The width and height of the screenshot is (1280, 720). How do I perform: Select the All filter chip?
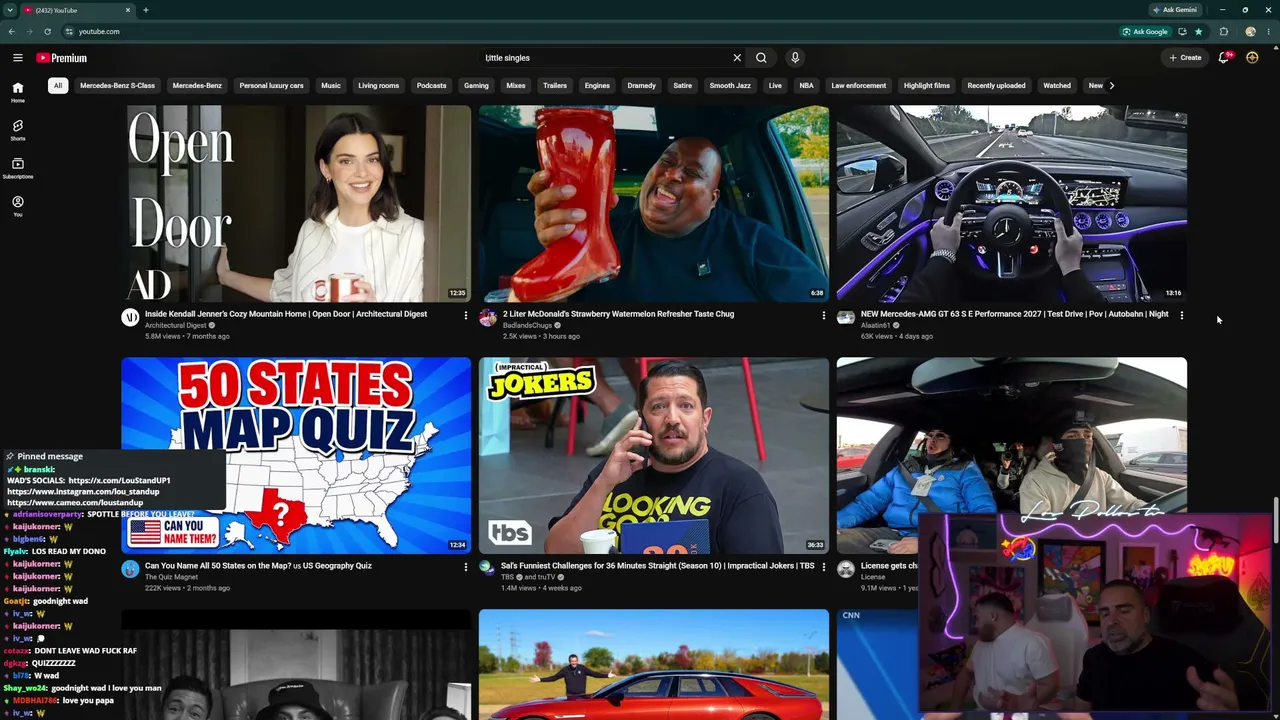point(58,85)
